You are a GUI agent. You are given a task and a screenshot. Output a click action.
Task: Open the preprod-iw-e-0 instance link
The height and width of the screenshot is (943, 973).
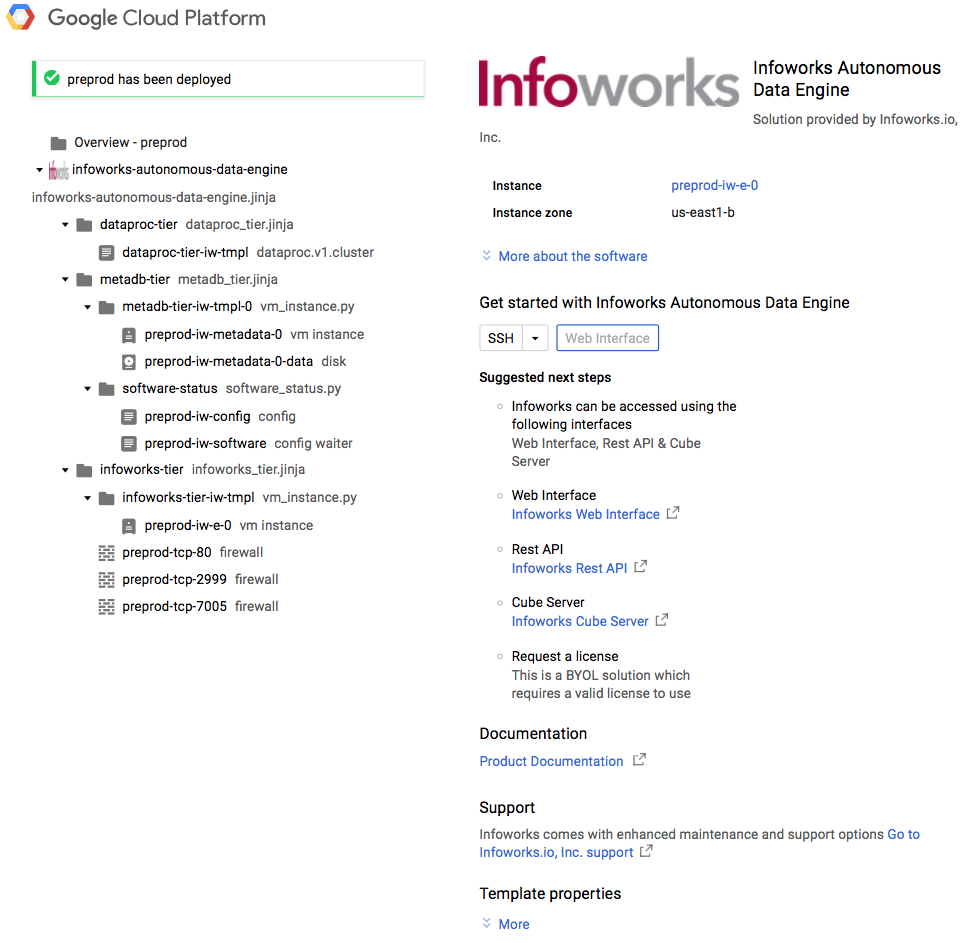pos(714,185)
